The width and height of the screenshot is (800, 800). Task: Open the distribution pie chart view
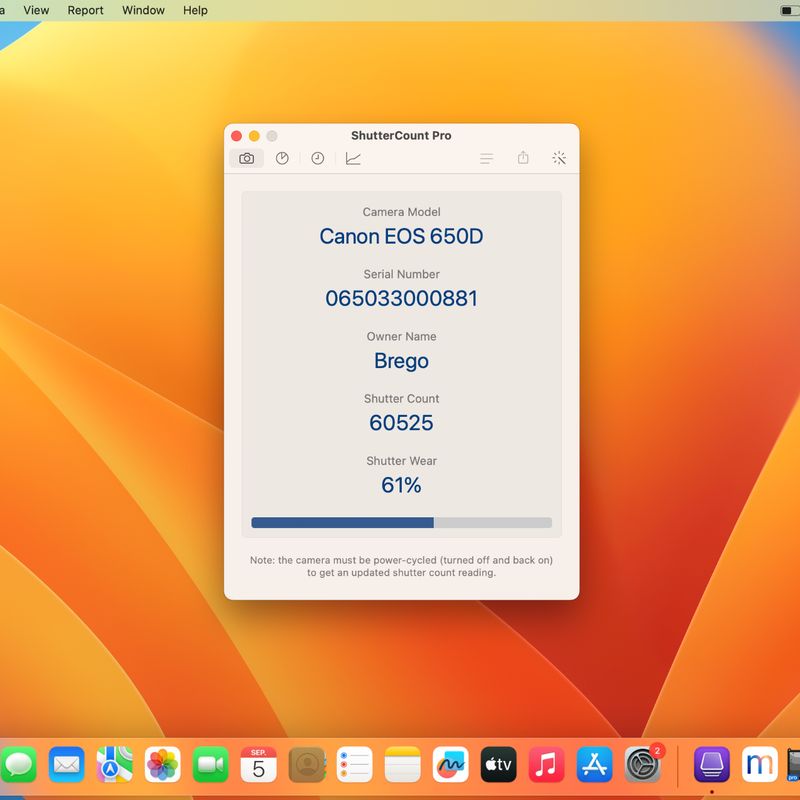click(282, 158)
